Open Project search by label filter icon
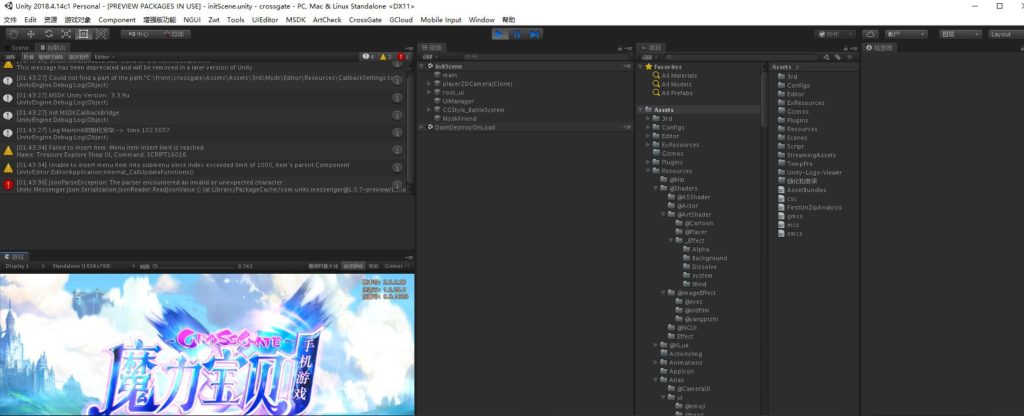The image size is (1024, 416). 838,57
